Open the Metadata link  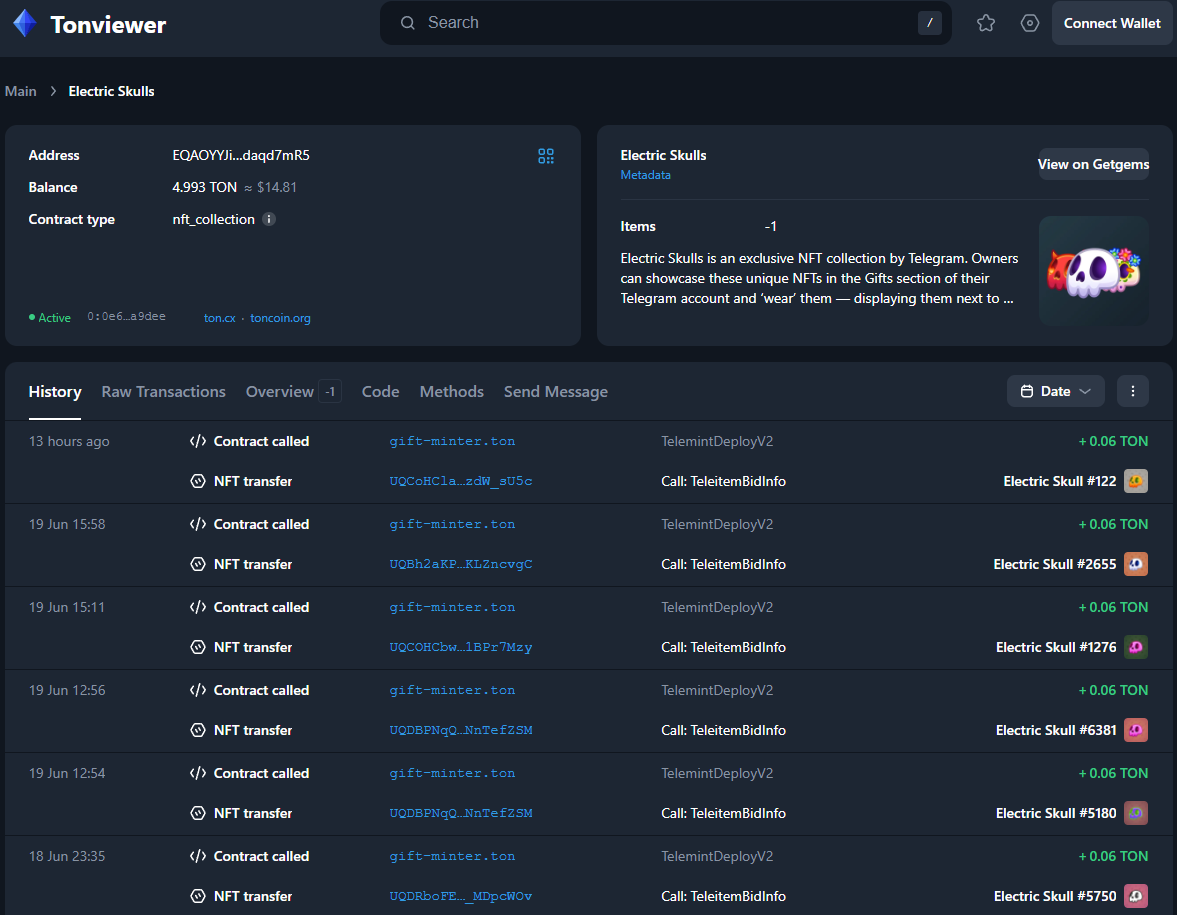[645, 175]
